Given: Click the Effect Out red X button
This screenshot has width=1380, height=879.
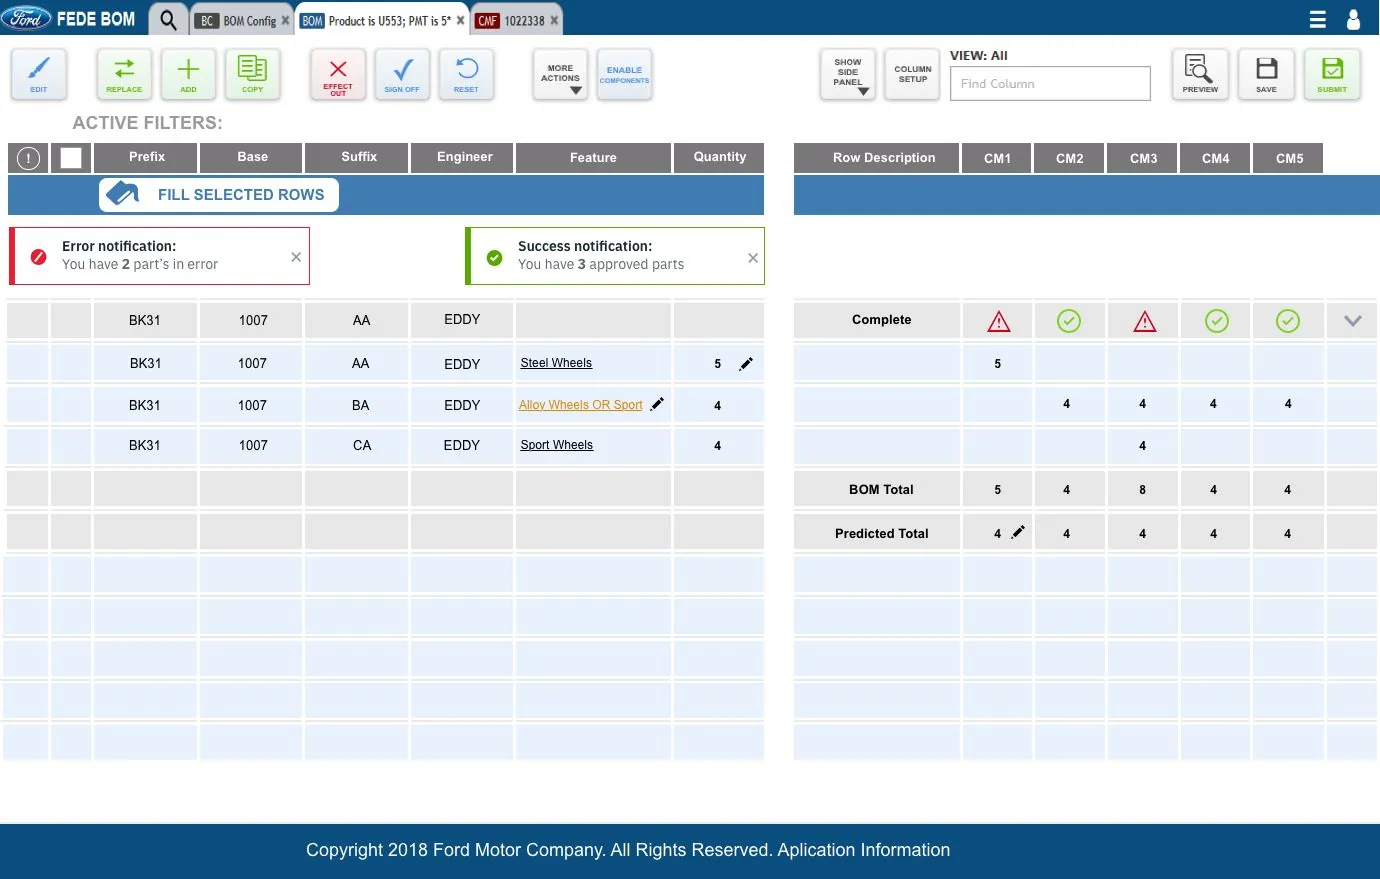Looking at the screenshot, I should pos(338,74).
